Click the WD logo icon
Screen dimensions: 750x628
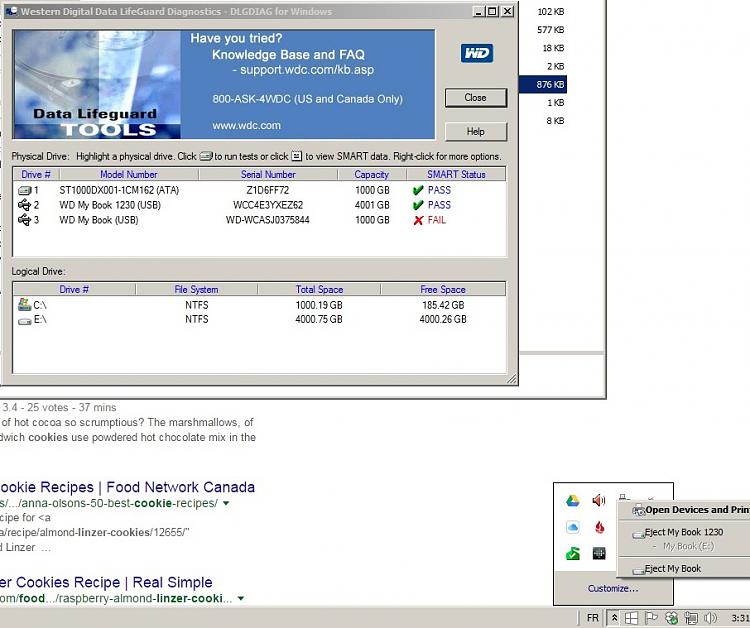click(476, 53)
